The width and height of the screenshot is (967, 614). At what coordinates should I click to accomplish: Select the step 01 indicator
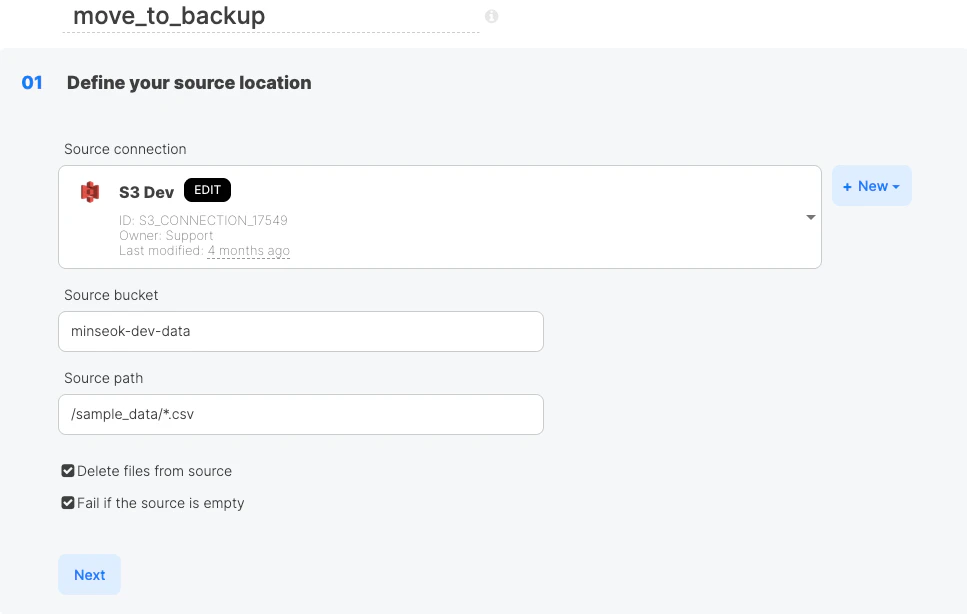coord(31,83)
